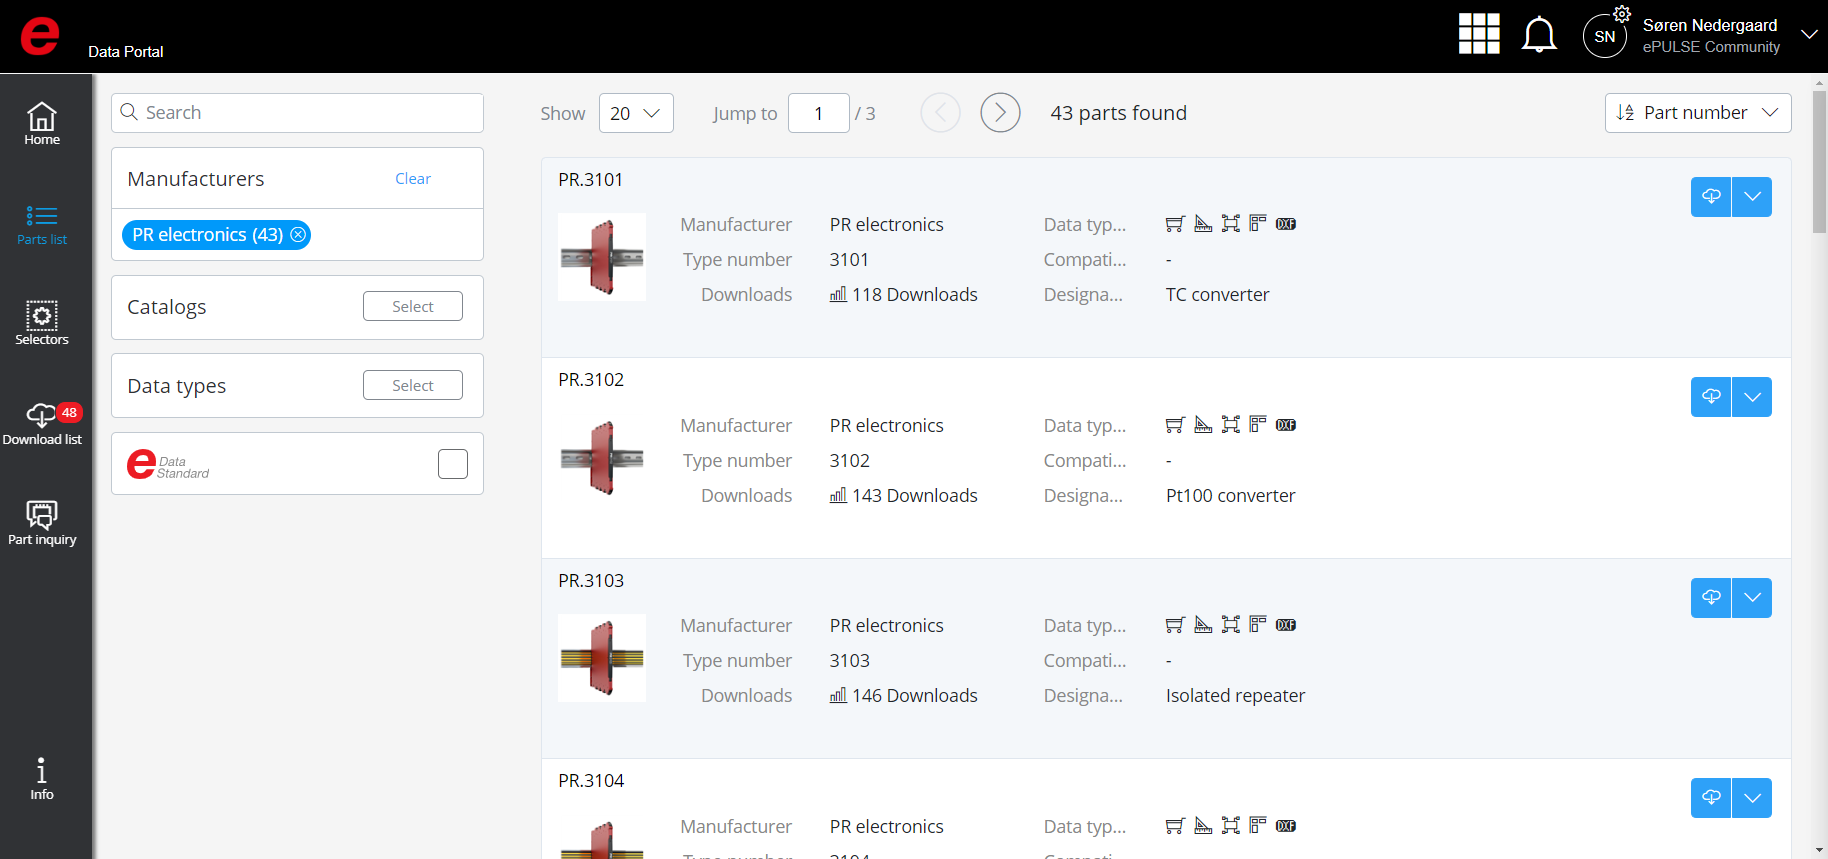Viewport: 1828px width, 859px height.
Task: Open the Part number sort dropdown
Action: (1697, 113)
